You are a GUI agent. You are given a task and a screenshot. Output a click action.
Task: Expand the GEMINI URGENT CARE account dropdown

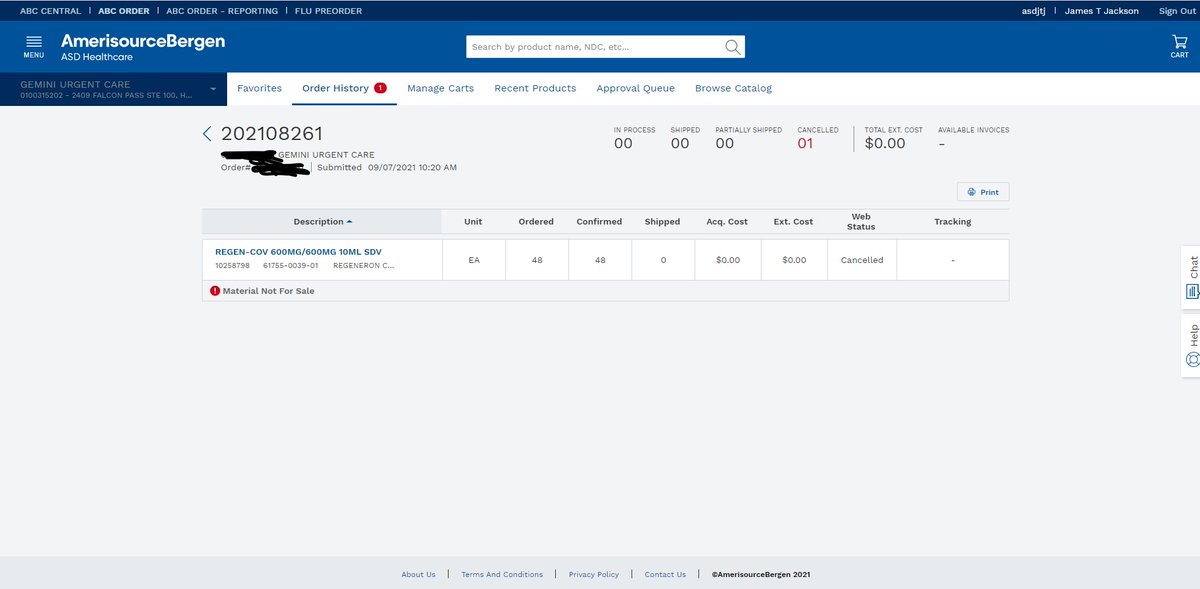click(x=213, y=89)
